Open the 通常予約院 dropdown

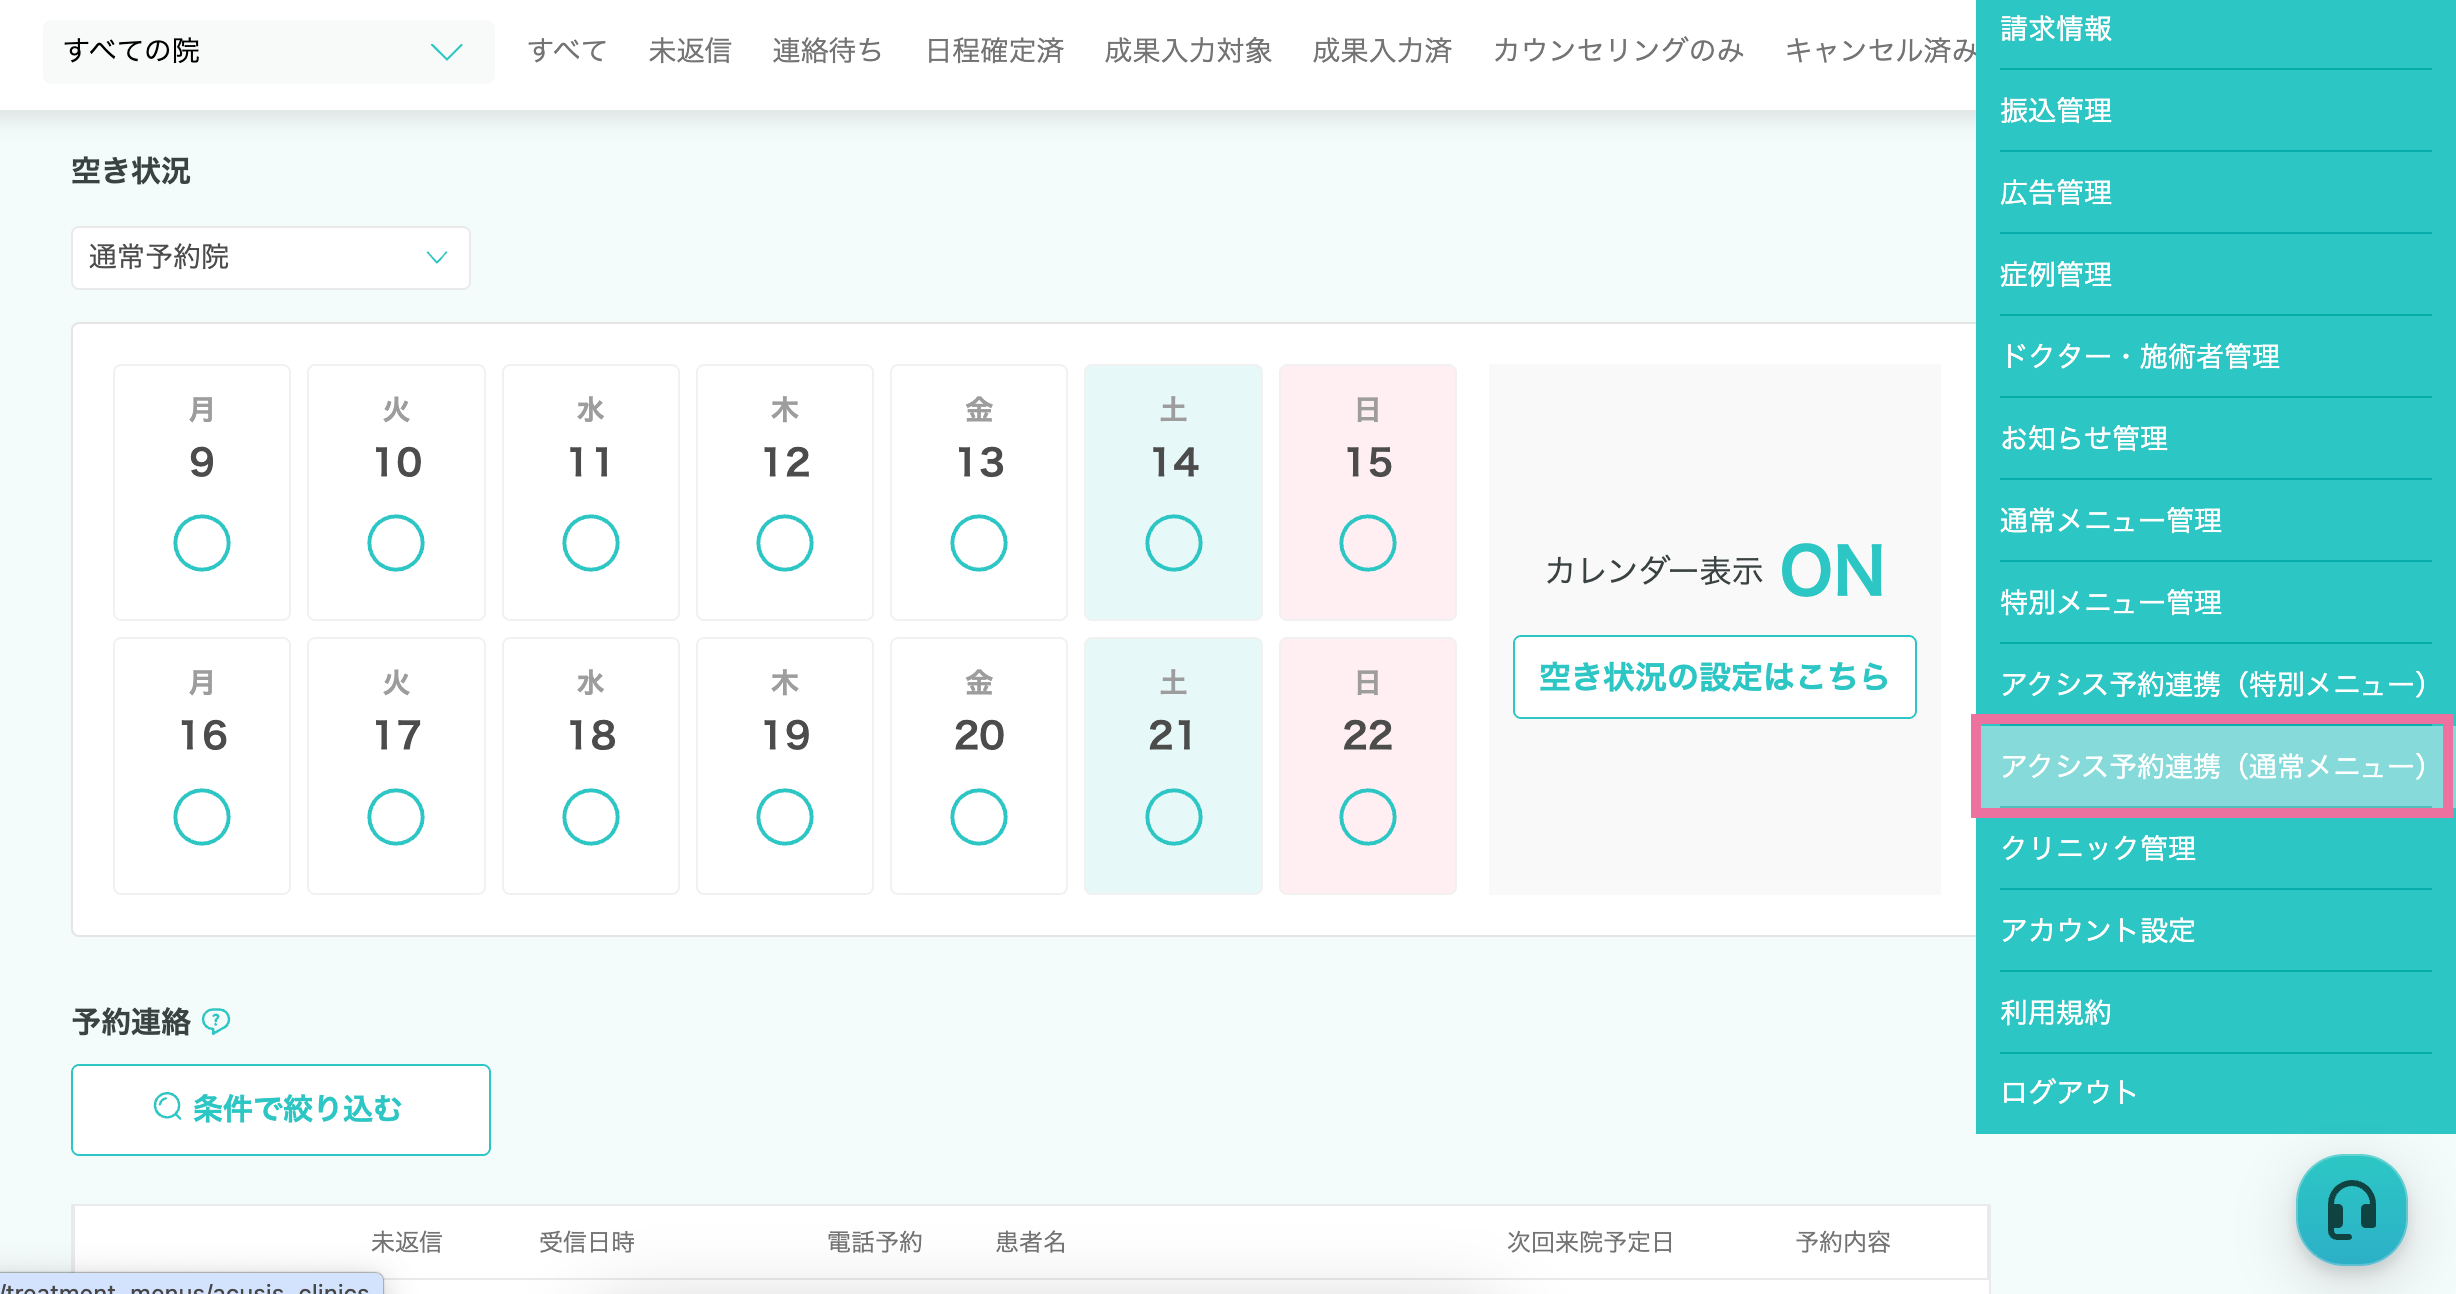point(270,258)
